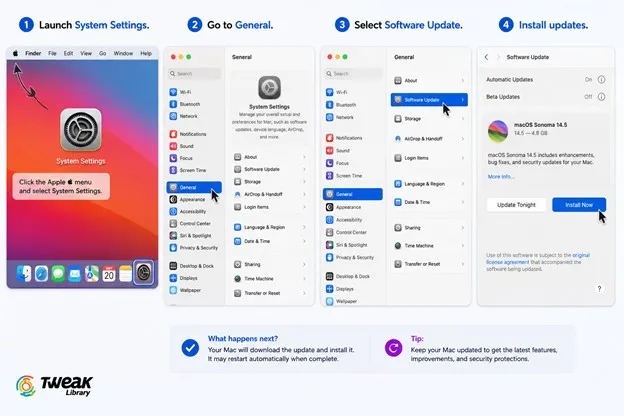Launch System Settings from the Dock
Image resolution: width=624 pixels, height=416 pixels.
143,273
